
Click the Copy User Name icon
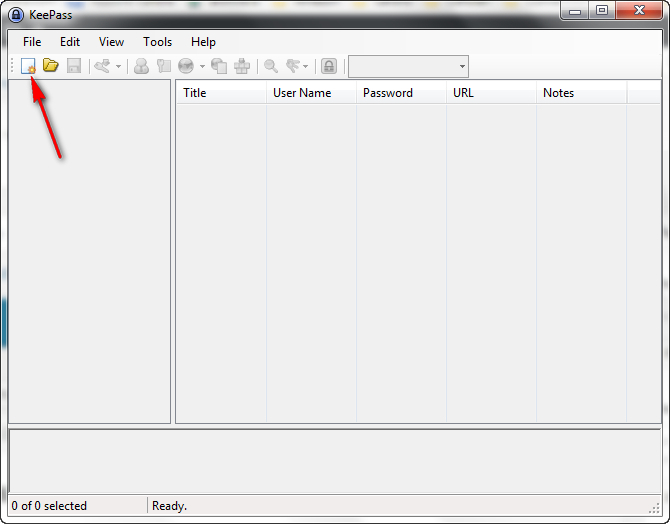pyautogui.click(x=141, y=66)
